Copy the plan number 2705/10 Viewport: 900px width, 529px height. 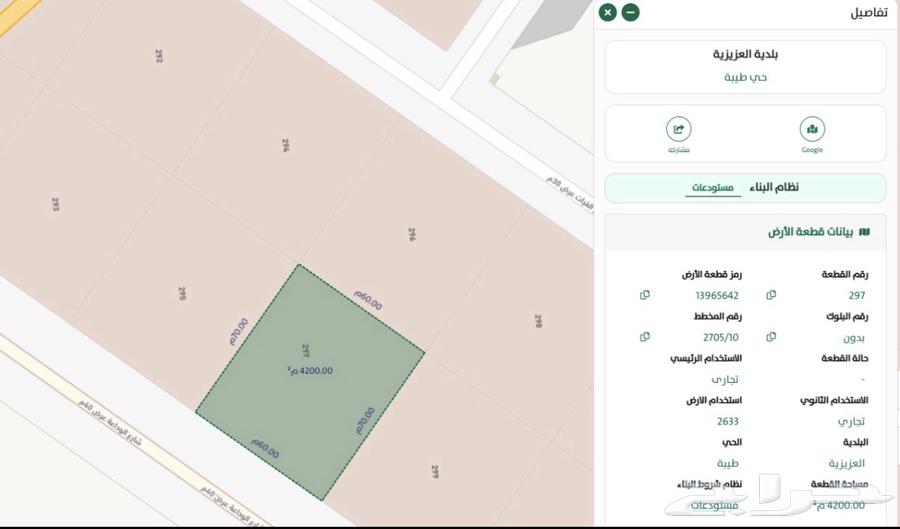click(645, 337)
